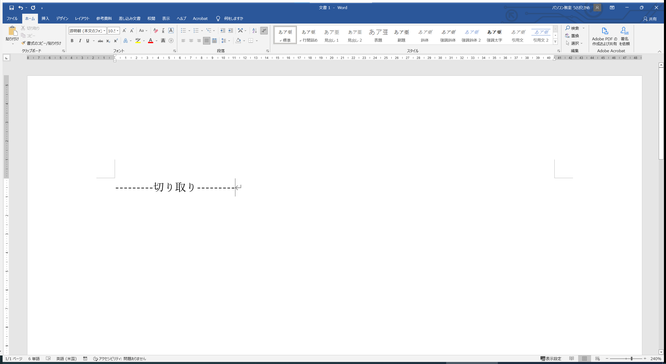Click the Paste clipboard icon
666x364 pixels.
12,32
